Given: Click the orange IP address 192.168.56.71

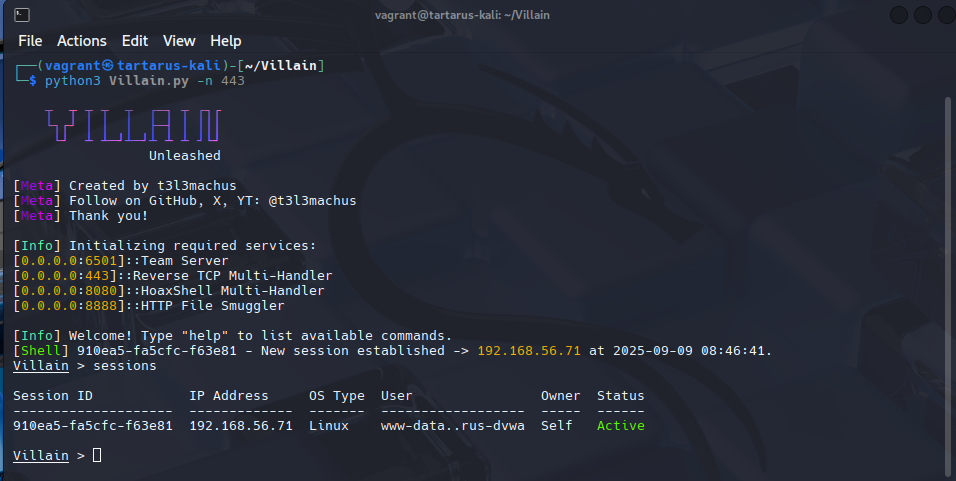Looking at the screenshot, I should 530,351.
